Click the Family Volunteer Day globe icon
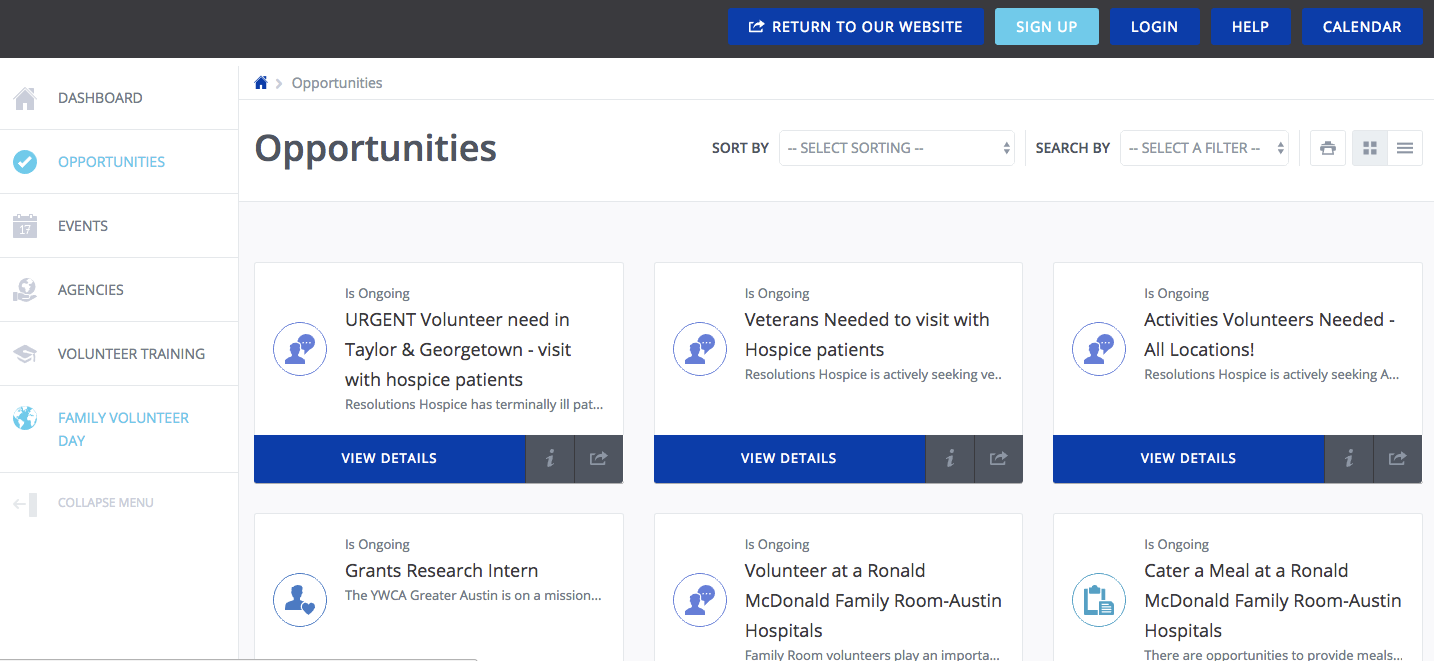The height and width of the screenshot is (661, 1434). [25, 418]
